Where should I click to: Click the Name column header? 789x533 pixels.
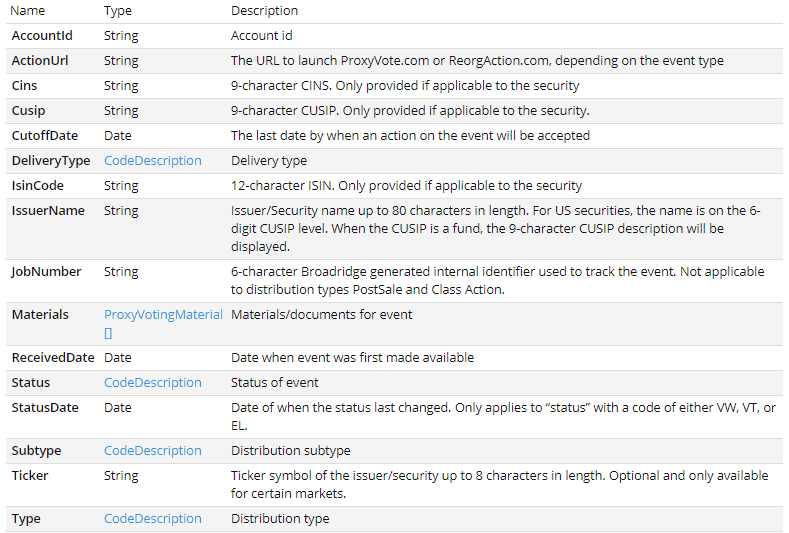tap(28, 11)
